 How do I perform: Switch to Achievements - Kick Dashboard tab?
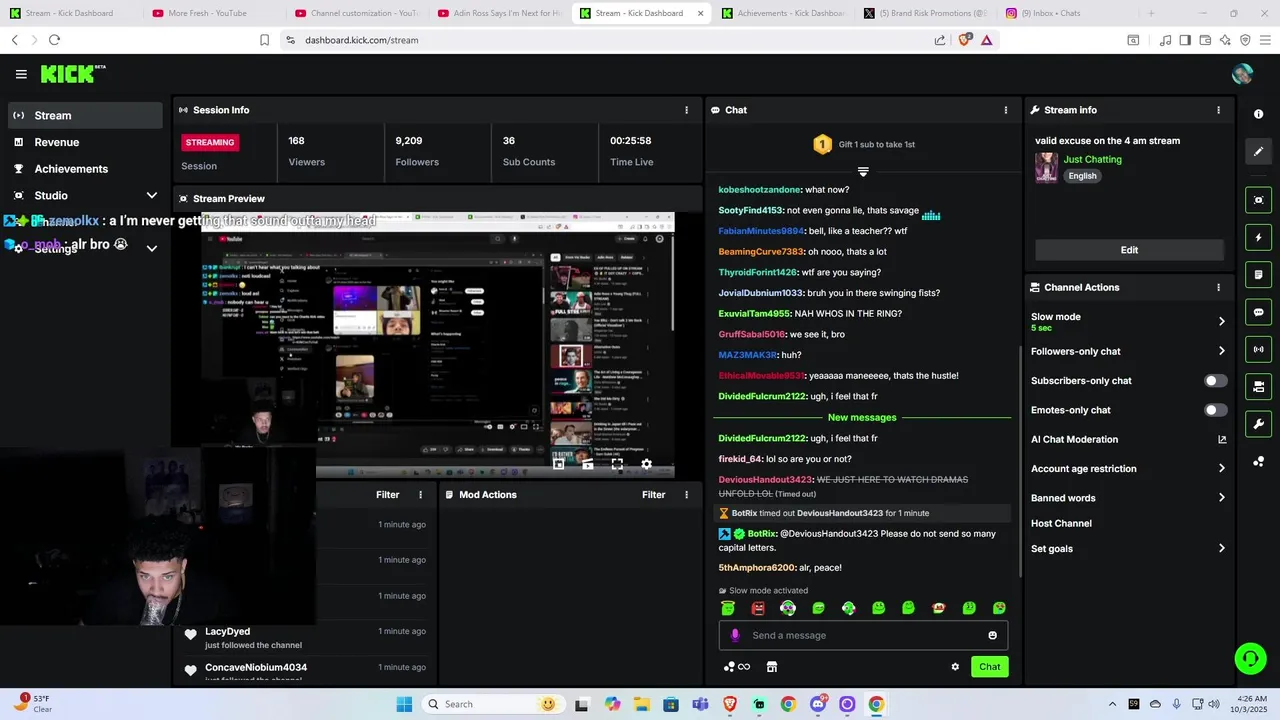784,13
